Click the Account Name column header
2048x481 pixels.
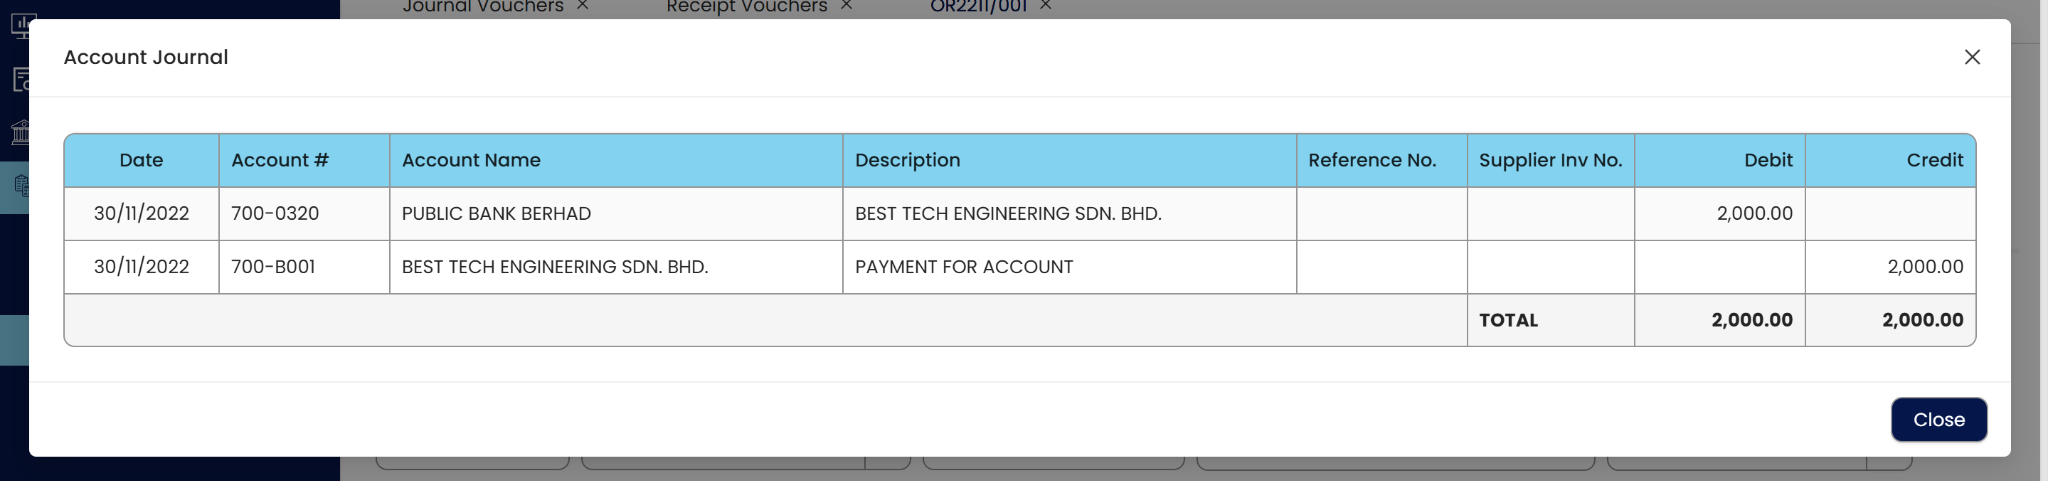pyautogui.click(x=471, y=160)
